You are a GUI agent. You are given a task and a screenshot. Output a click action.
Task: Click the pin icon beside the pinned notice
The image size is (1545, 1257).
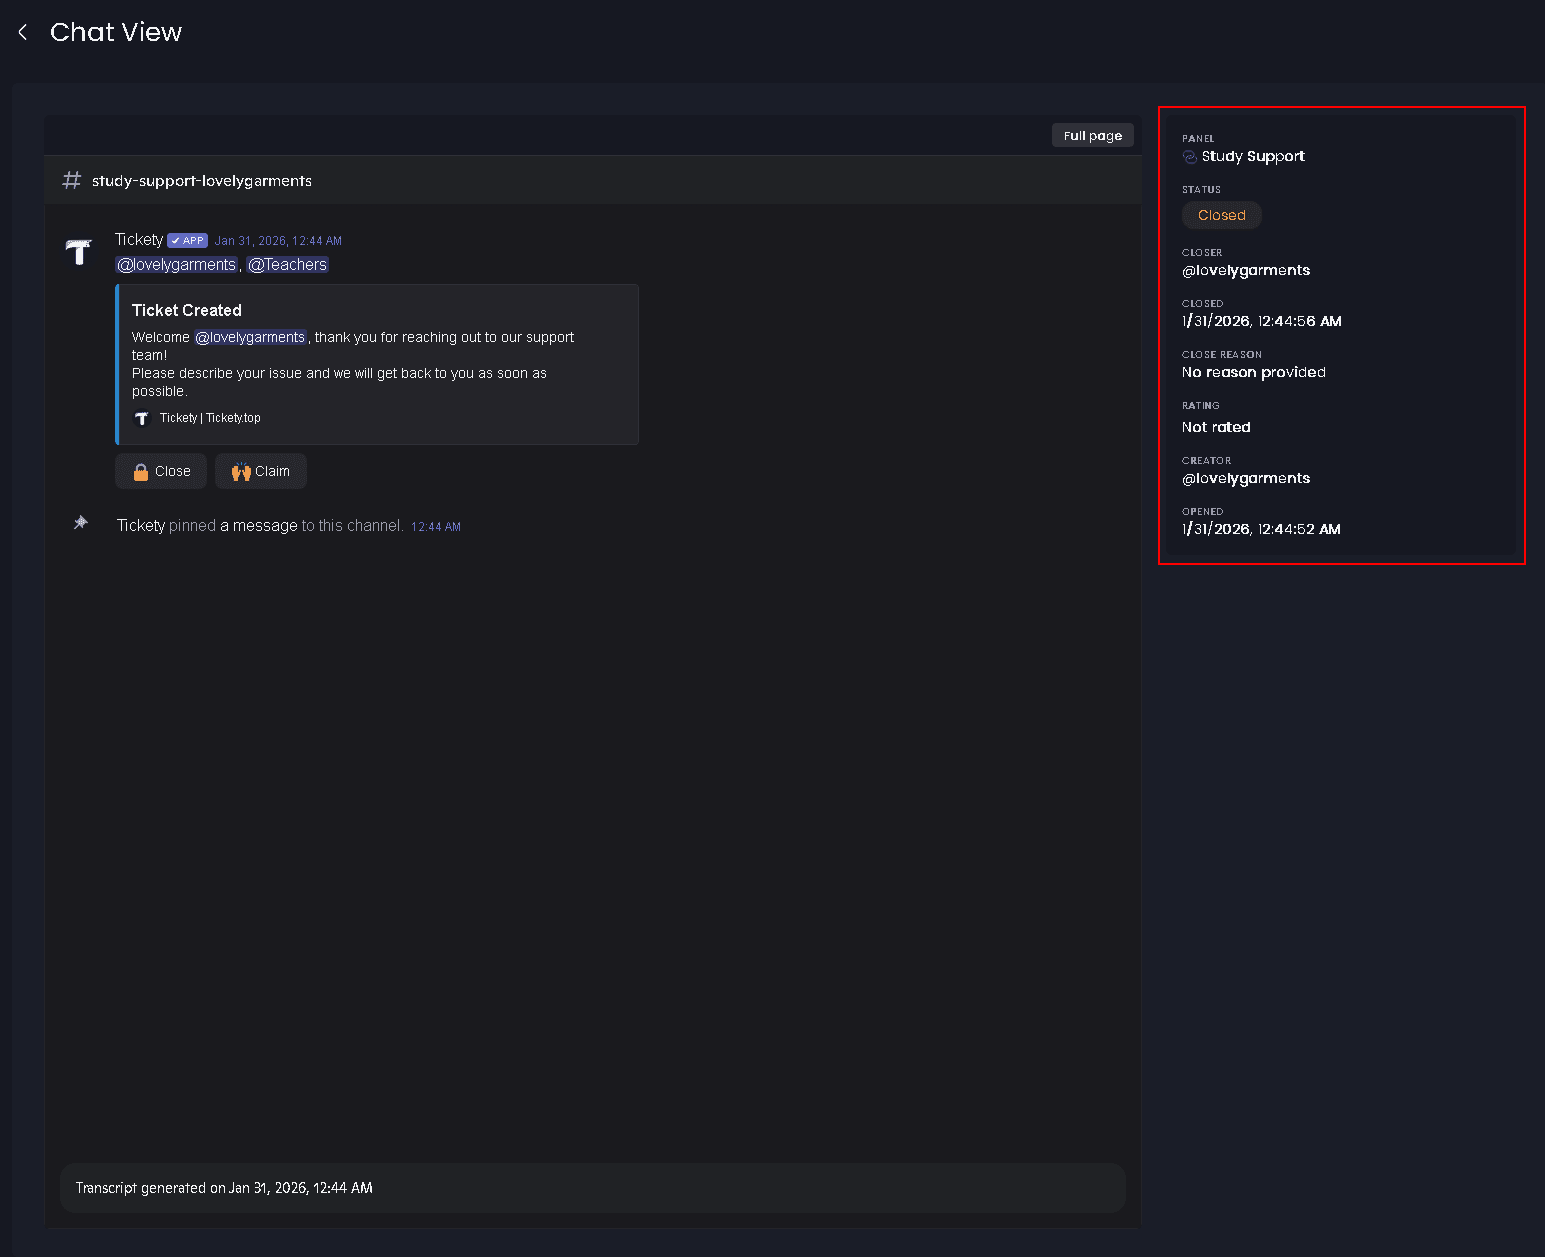pyautogui.click(x=81, y=523)
